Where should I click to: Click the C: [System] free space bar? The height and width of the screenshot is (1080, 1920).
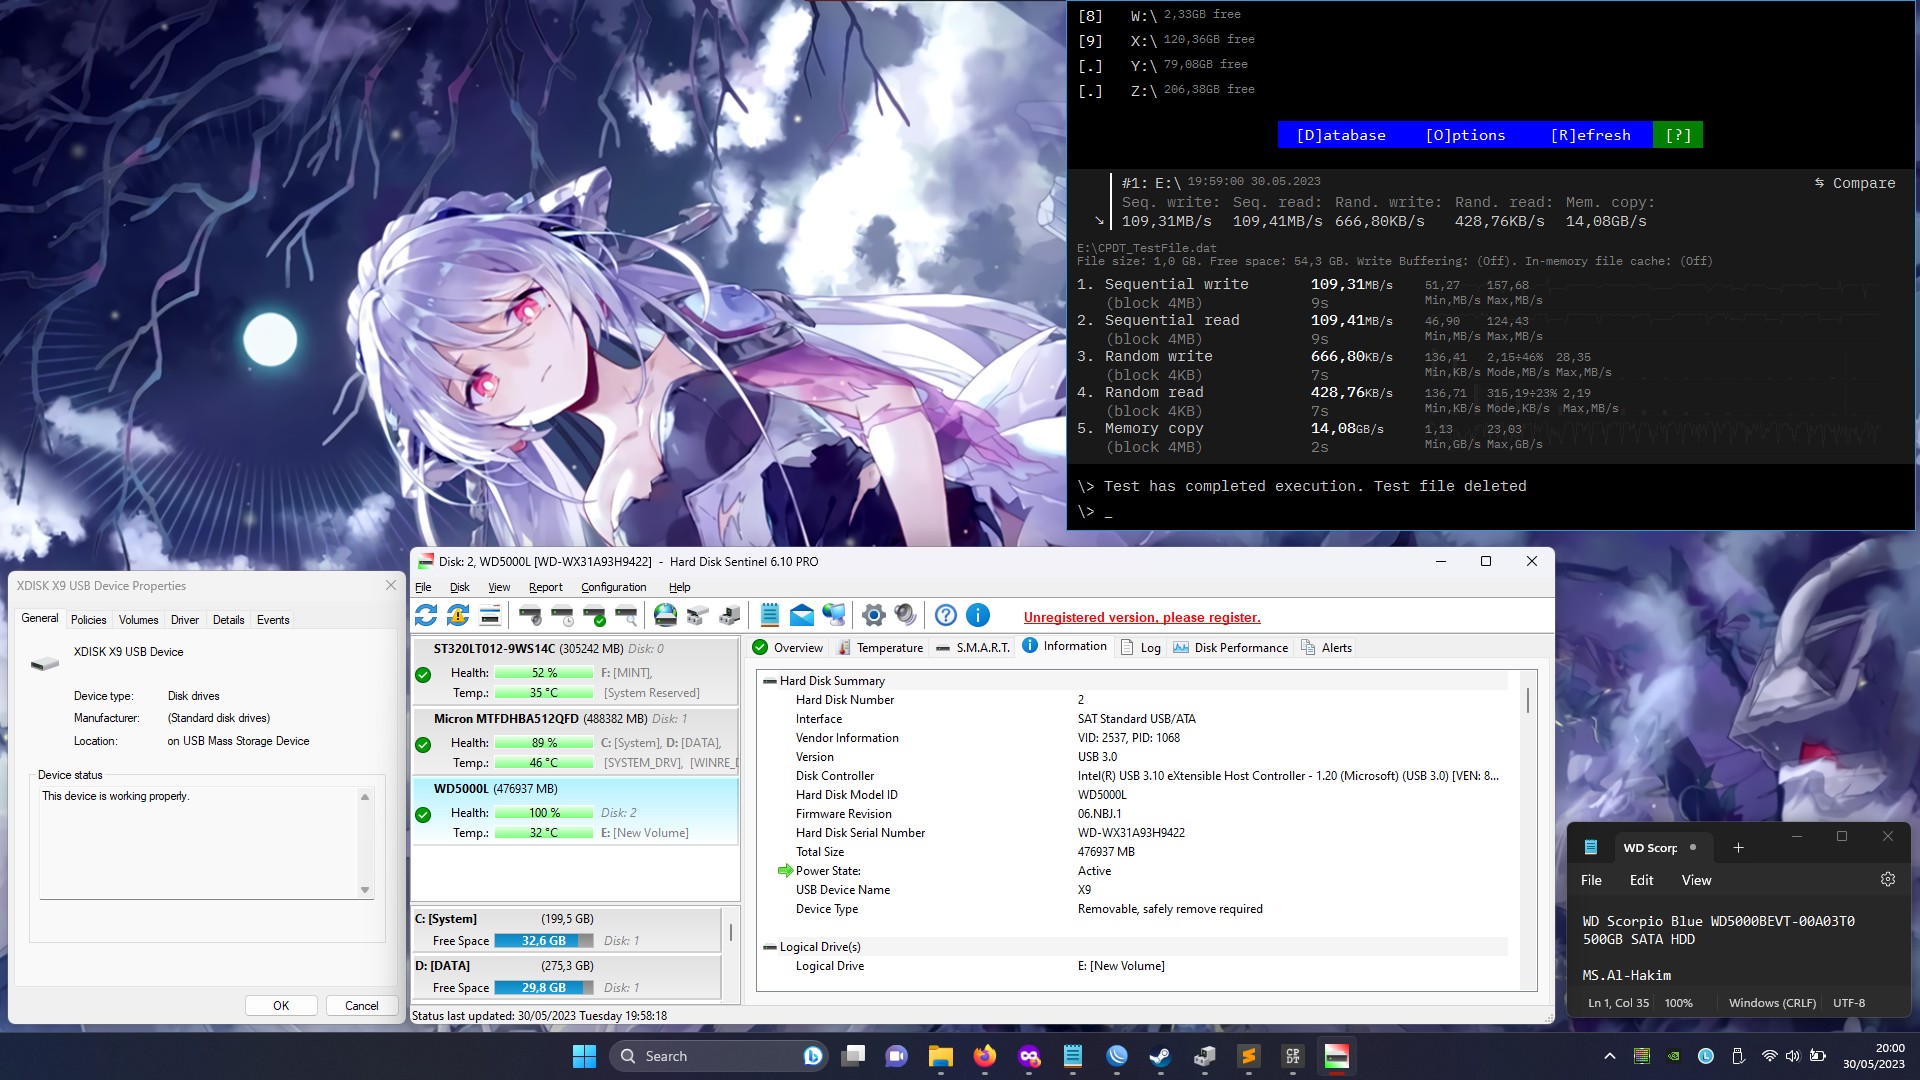click(x=544, y=941)
